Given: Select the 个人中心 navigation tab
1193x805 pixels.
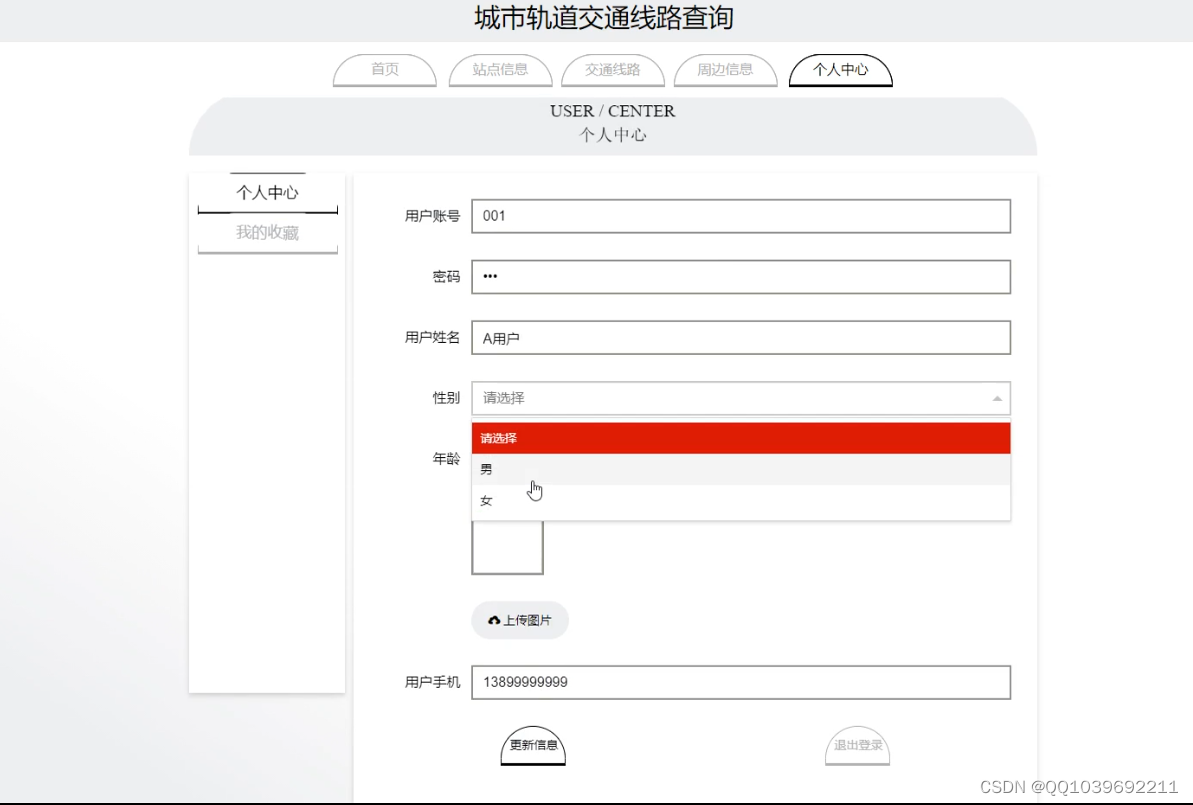Looking at the screenshot, I should [x=840, y=70].
